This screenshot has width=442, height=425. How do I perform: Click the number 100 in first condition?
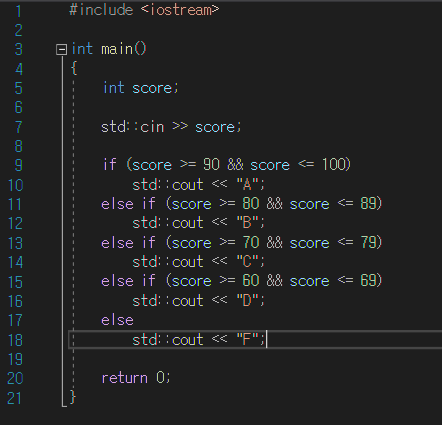334,165
